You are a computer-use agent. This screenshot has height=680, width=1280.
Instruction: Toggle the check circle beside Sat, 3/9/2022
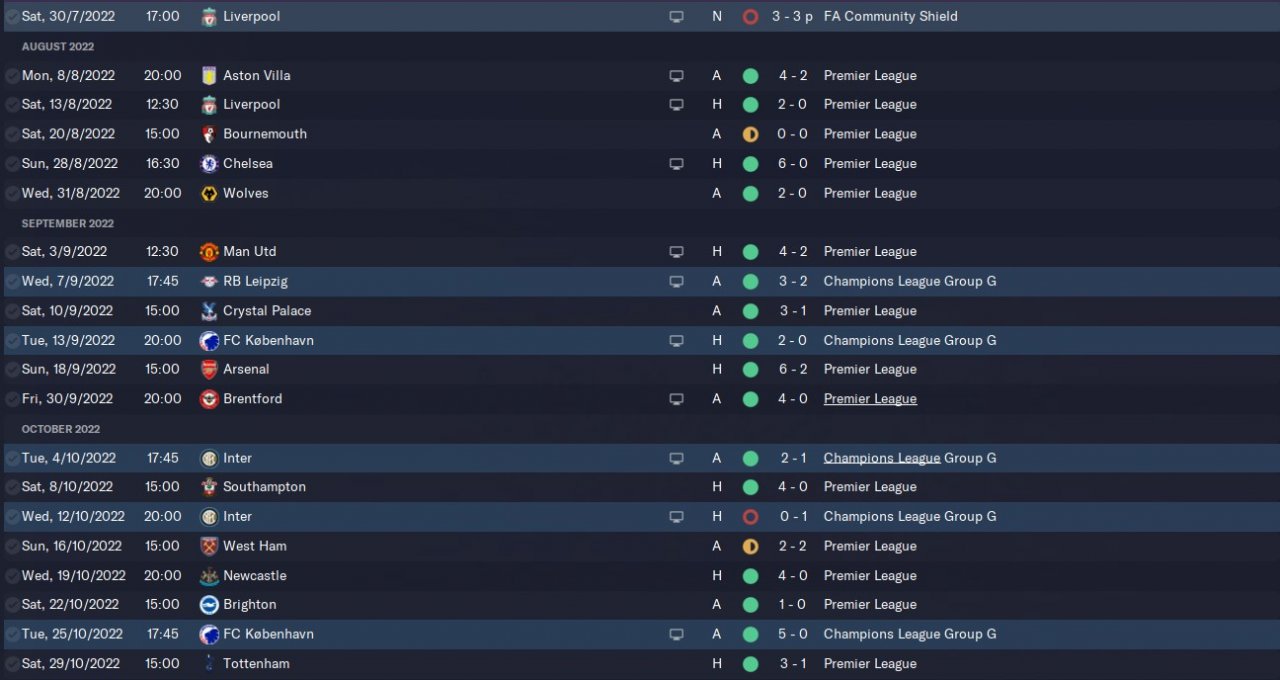[11, 252]
